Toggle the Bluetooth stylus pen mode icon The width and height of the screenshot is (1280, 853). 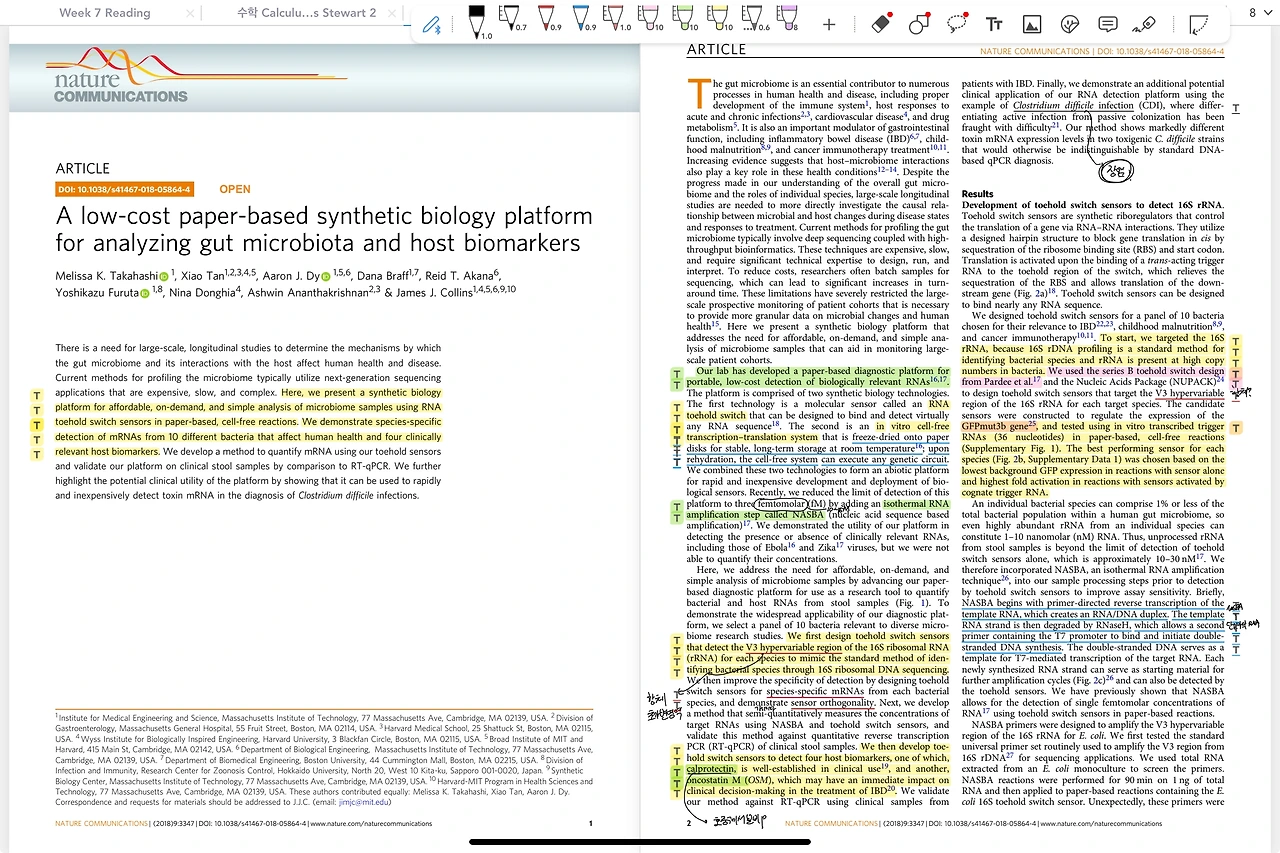pyautogui.click(x=432, y=25)
